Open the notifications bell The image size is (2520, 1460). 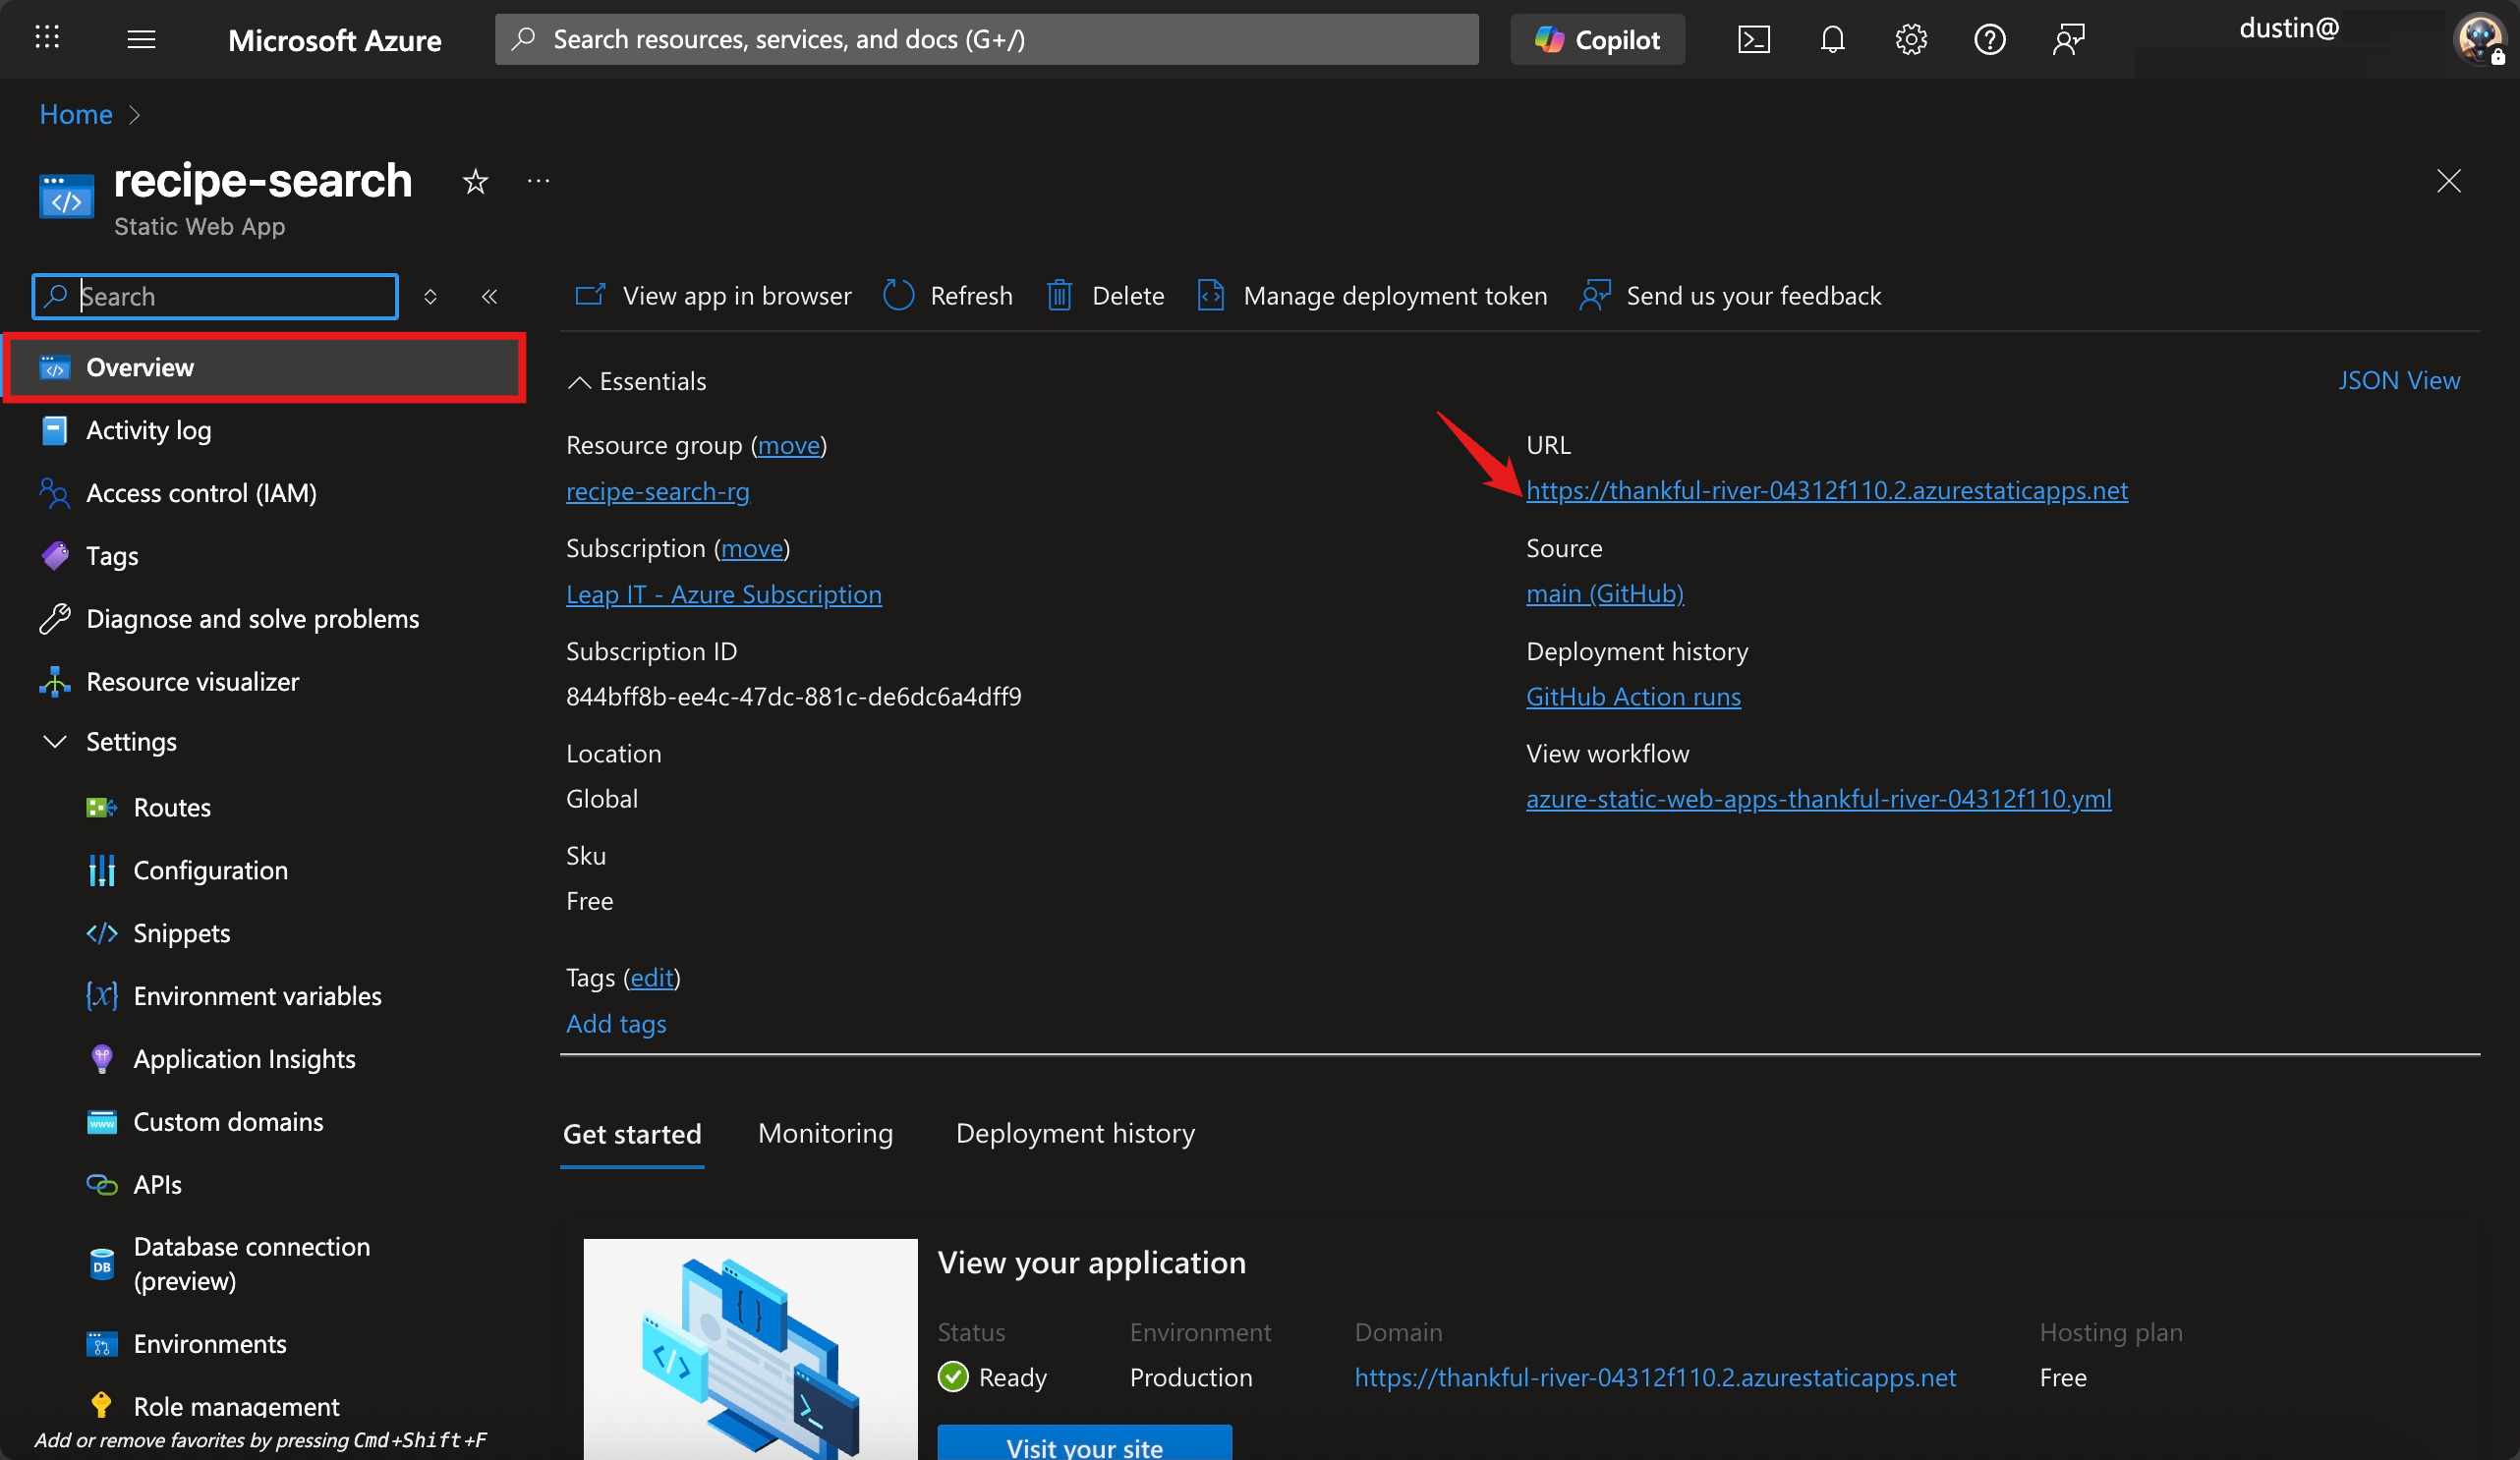pos(1832,40)
